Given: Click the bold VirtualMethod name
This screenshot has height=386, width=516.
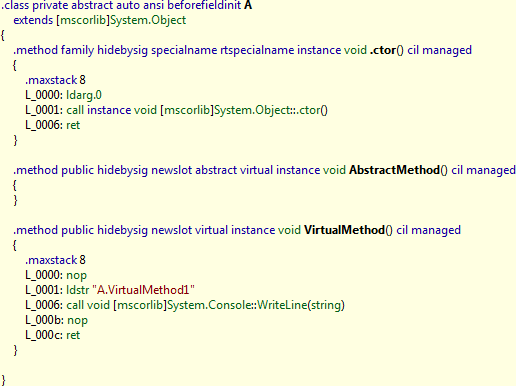Looking at the screenshot, I should (345, 230).
